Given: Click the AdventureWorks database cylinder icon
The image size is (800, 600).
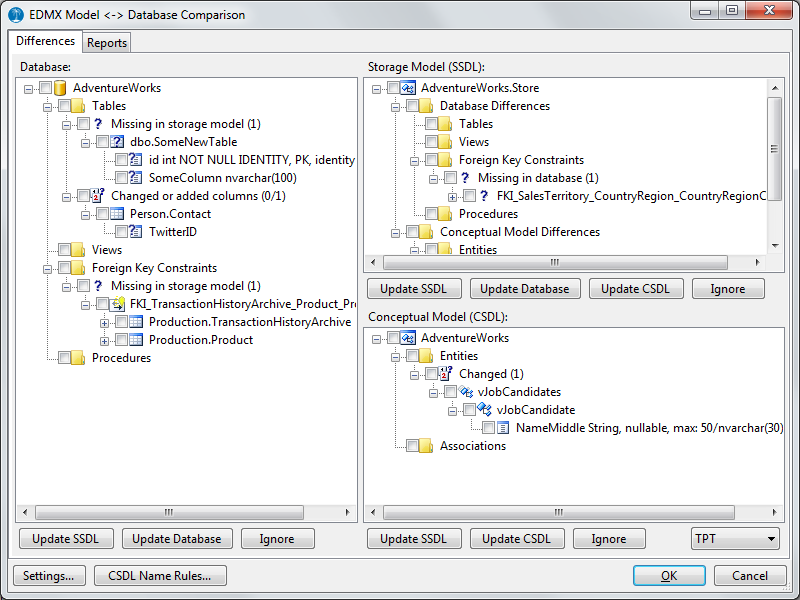Looking at the screenshot, I should (60, 88).
